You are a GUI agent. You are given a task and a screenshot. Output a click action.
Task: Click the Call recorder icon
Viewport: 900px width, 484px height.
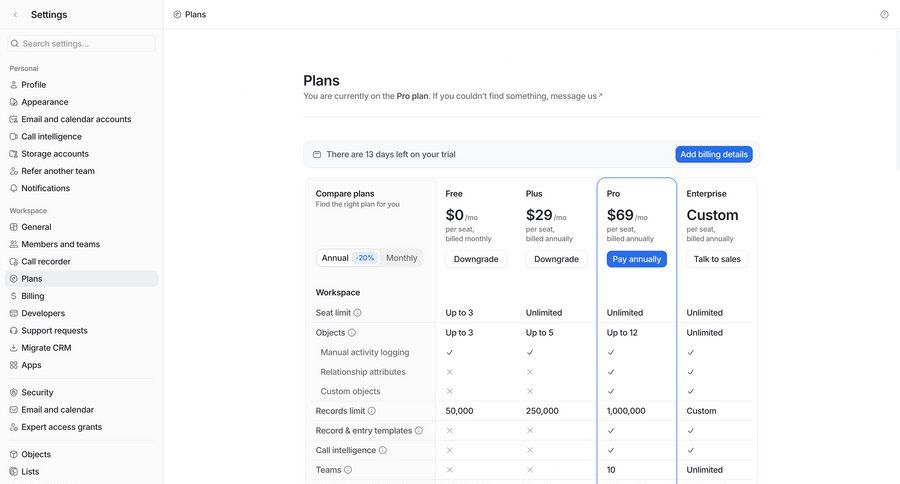tap(14, 262)
